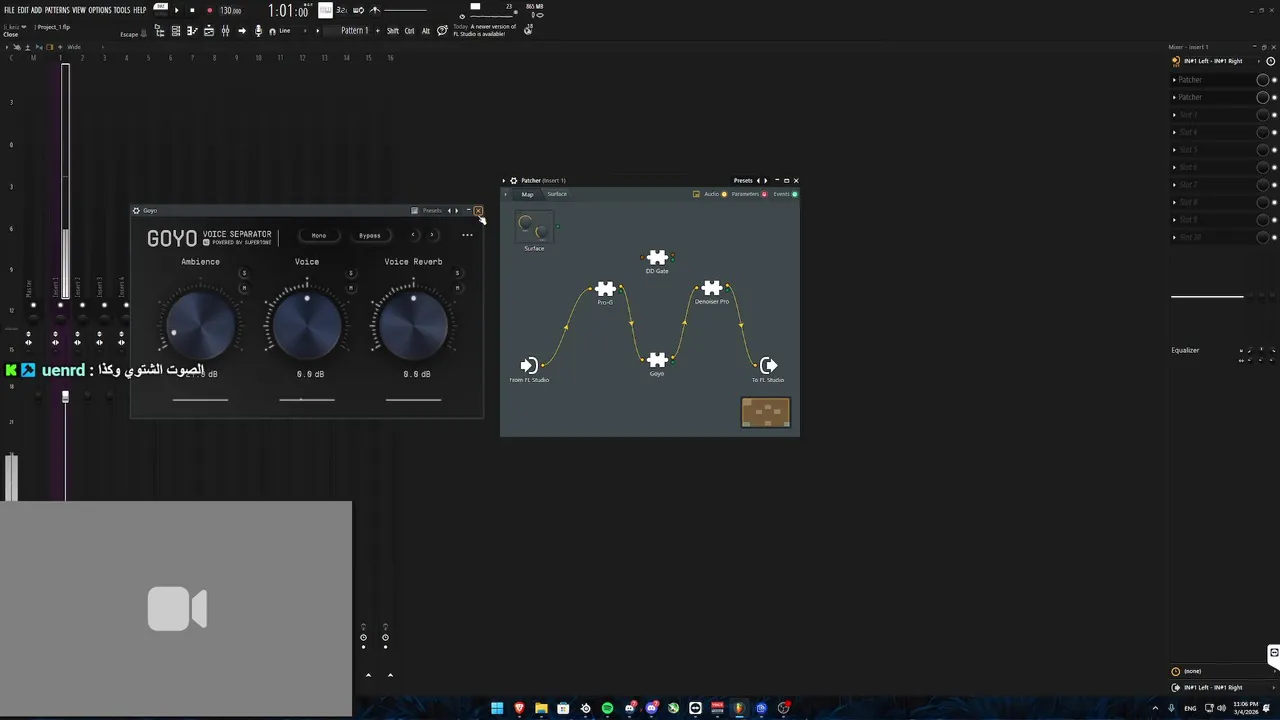Open the mixer view icon
This screenshot has width=1280, height=720.
[x=225, y=31]
